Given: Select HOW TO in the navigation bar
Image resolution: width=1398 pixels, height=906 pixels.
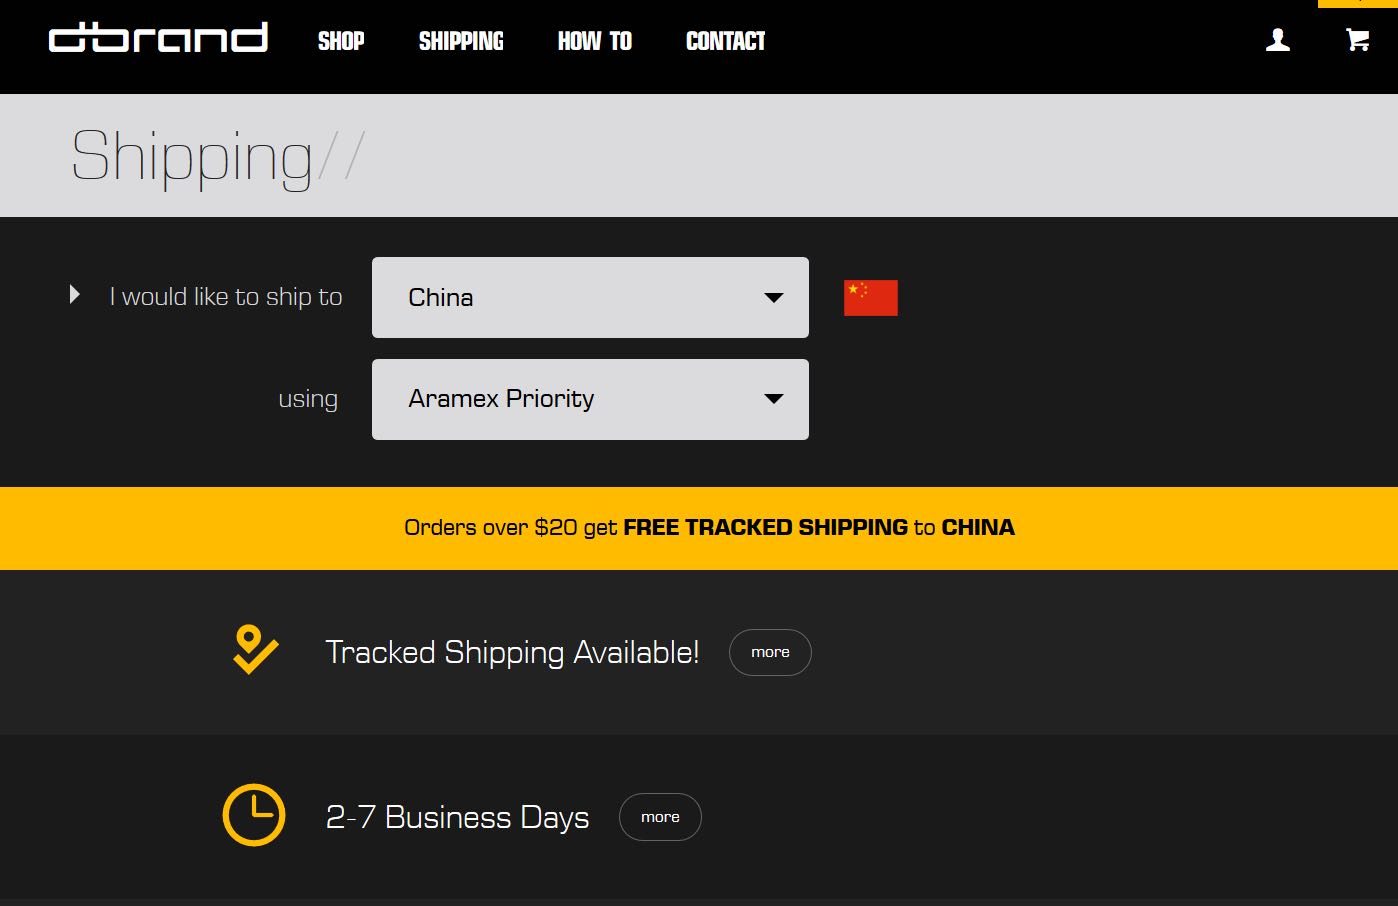Looking at the screenshot, I should coord(594,41).
